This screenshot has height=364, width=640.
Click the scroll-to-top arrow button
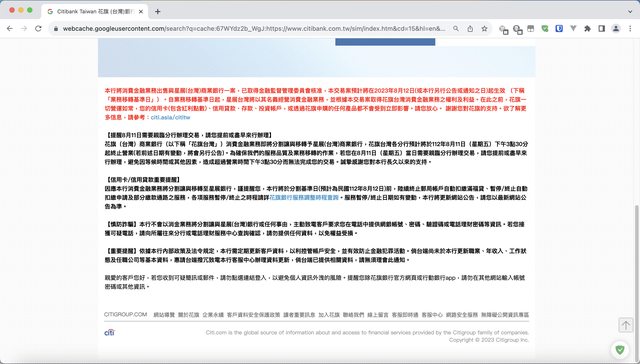(x=625, y=325)
